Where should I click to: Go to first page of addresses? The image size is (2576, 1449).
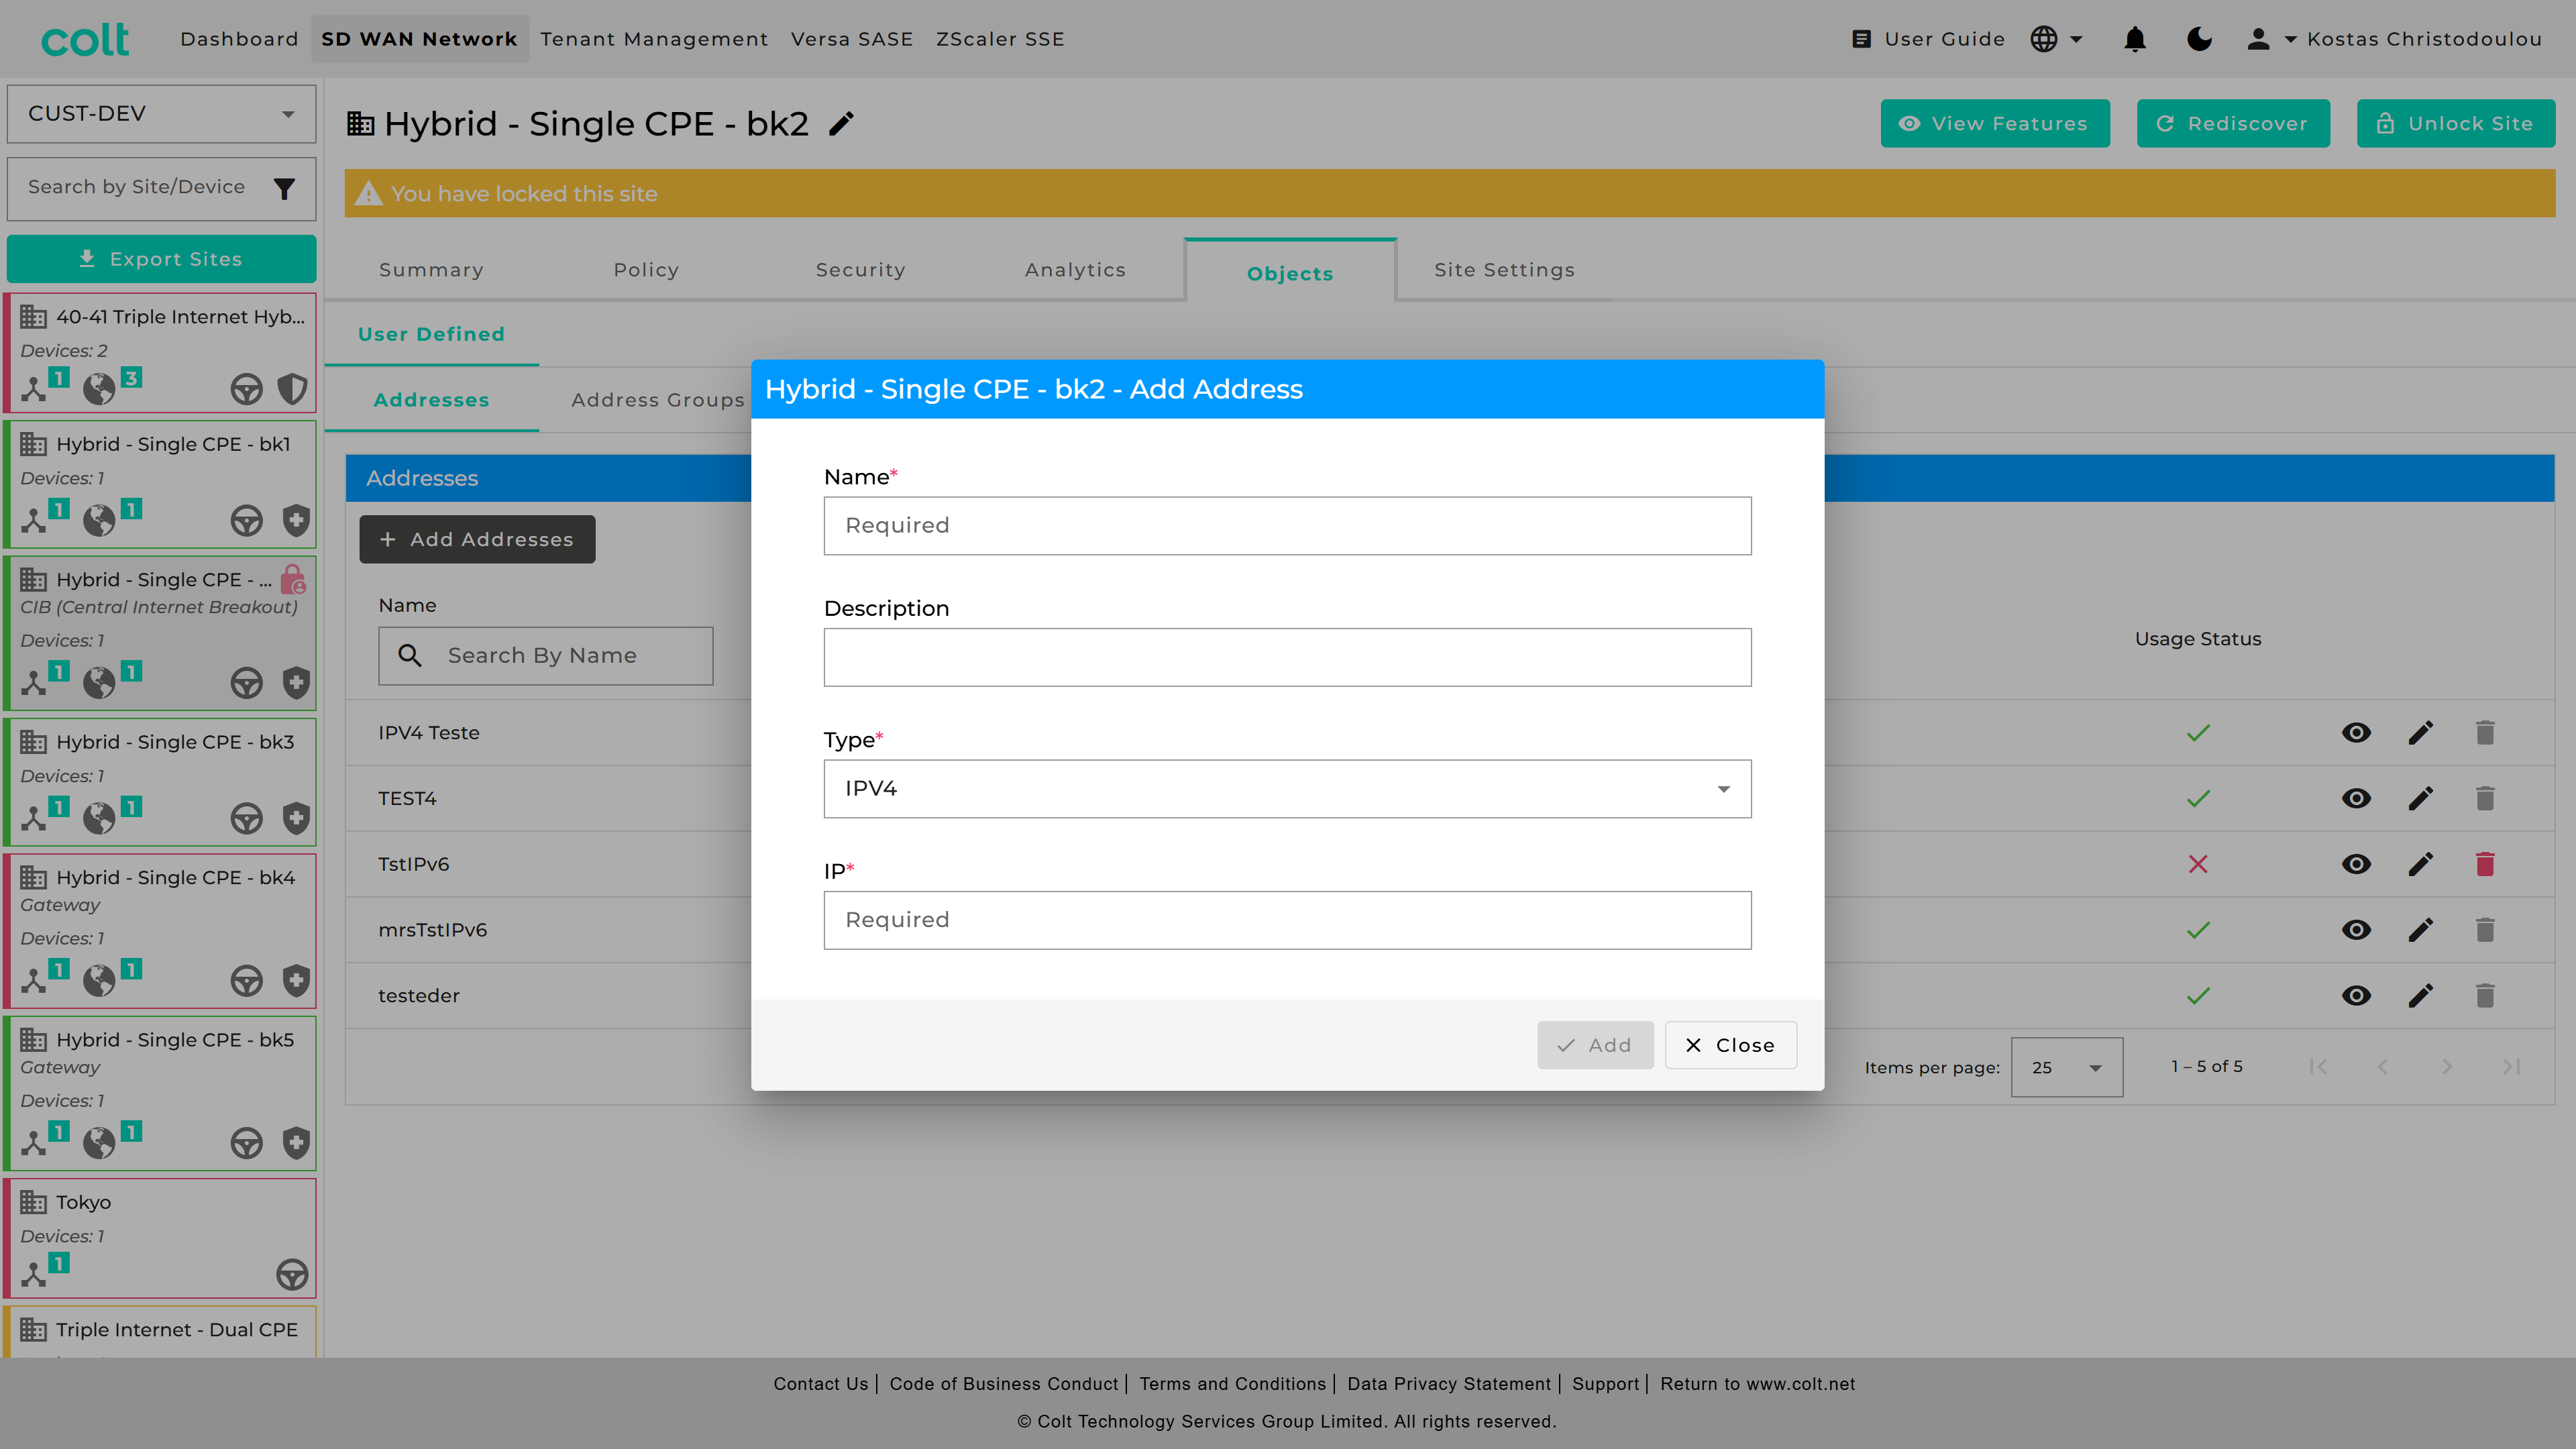(x=2318, y=1067)
